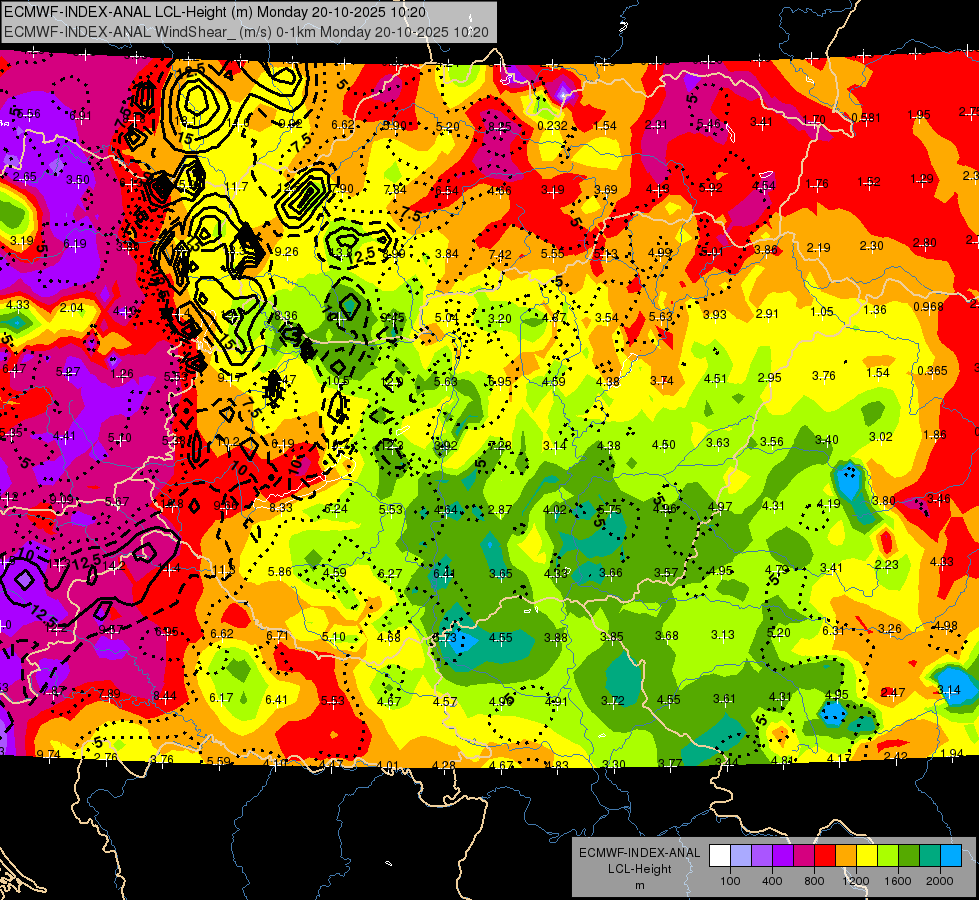Viewport: 979px width, 900px height.
Task: Click the wind shear value '8.44'
Action: point(165,696)
